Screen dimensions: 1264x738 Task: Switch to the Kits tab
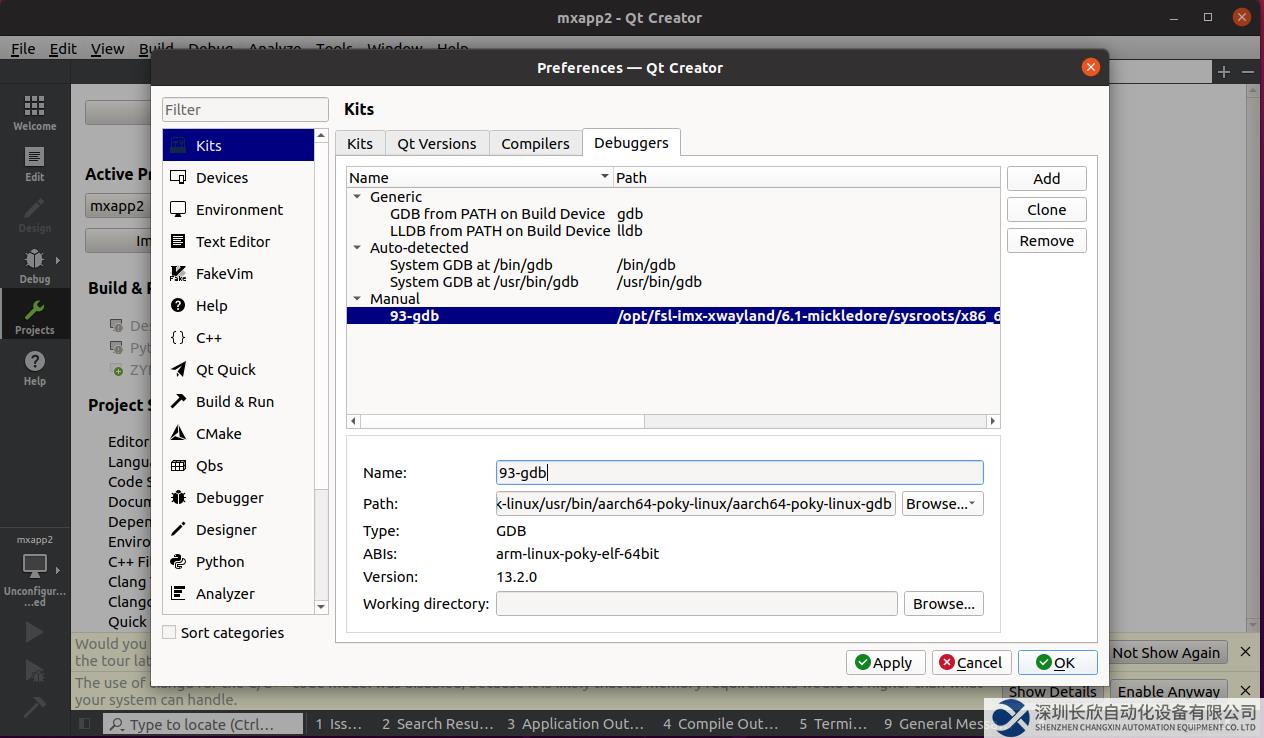pyautogui.click(x=360, y=143)
